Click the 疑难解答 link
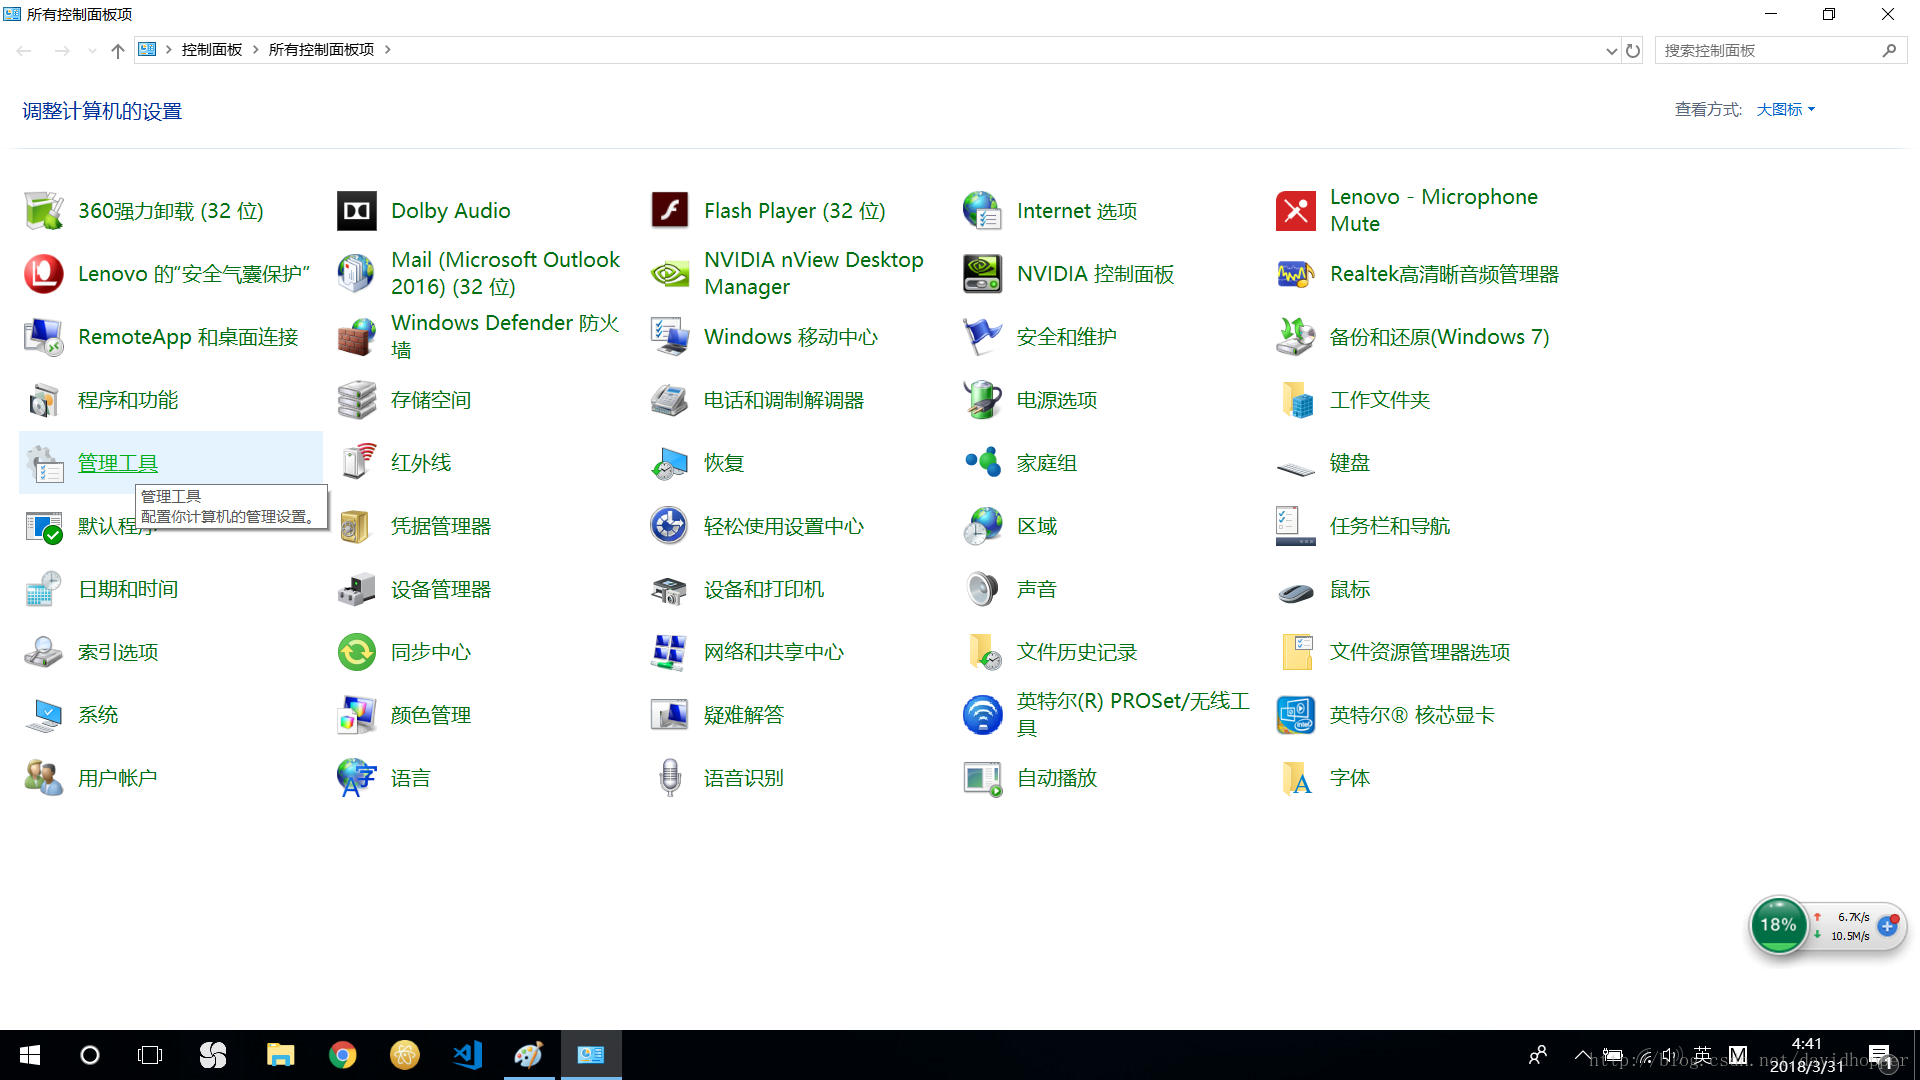Screen dimensions: 1920x1080 [744, 715]
